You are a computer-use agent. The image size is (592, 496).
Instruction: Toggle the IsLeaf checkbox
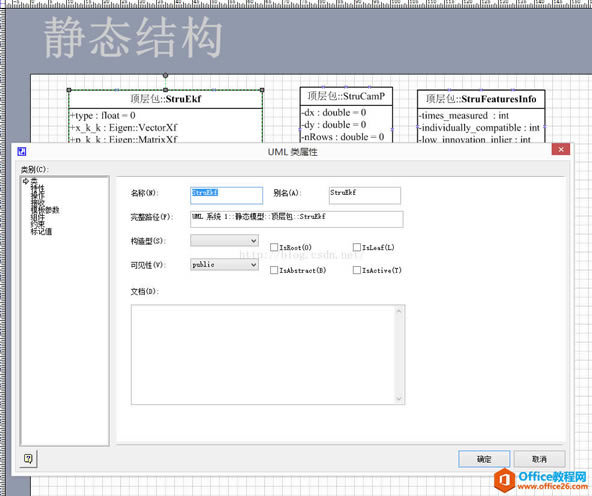(357, 247)
